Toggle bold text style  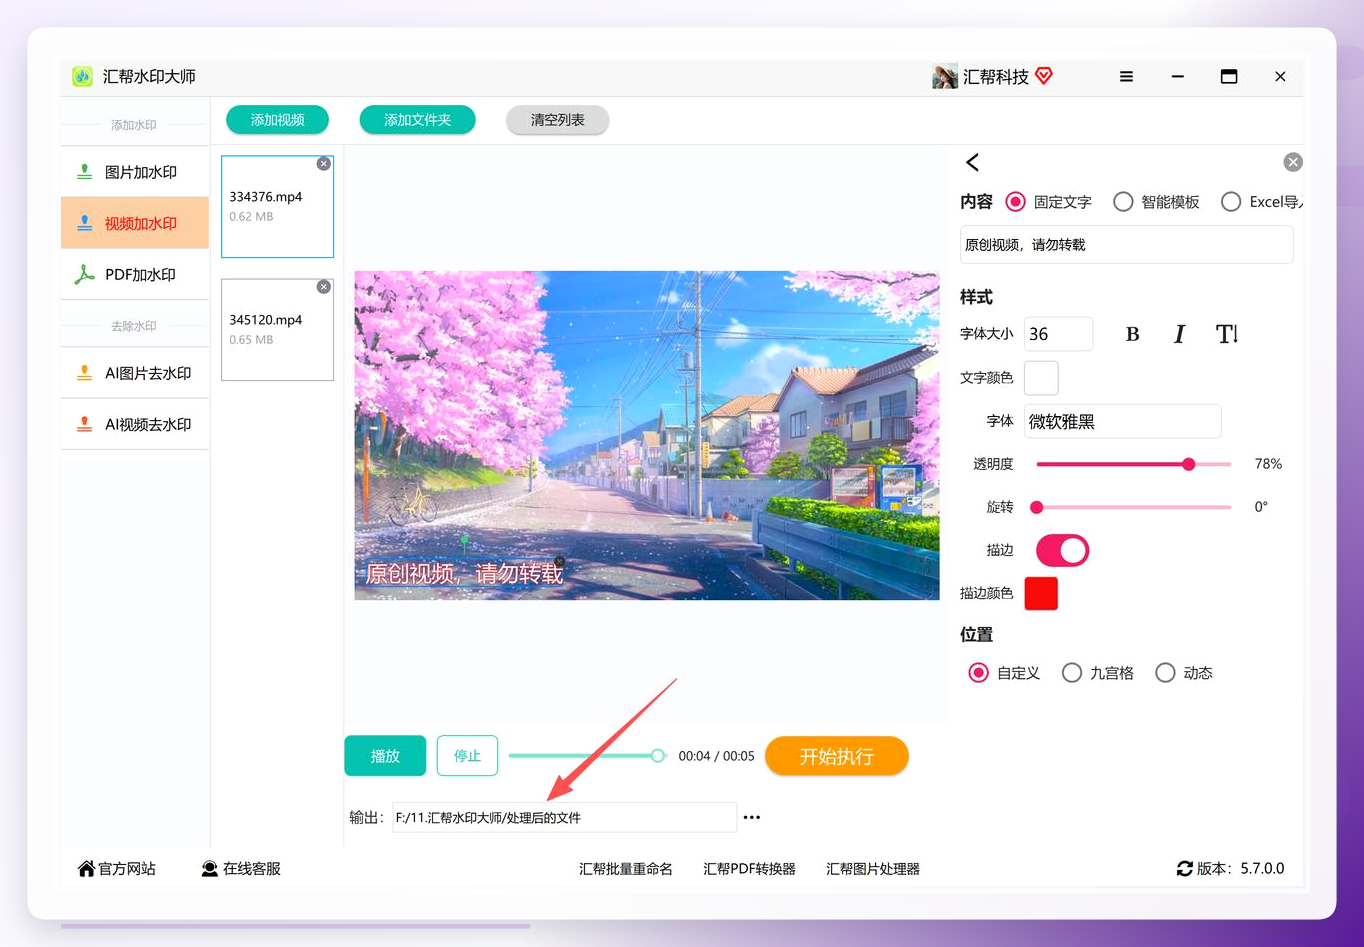point(1132,334)
